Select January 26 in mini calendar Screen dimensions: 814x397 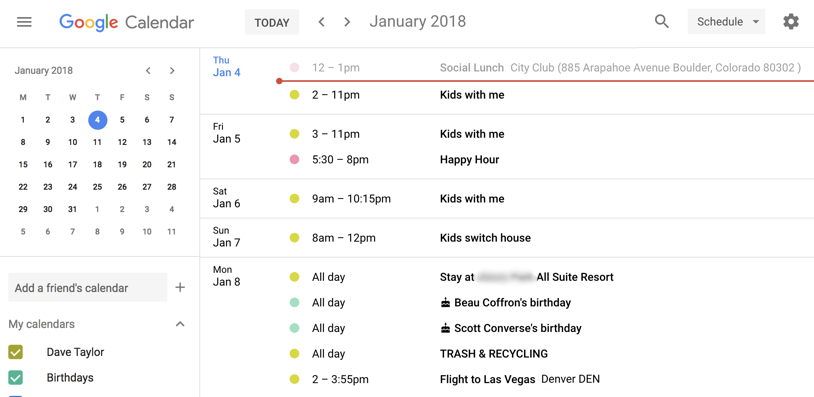tap(122, 187)
